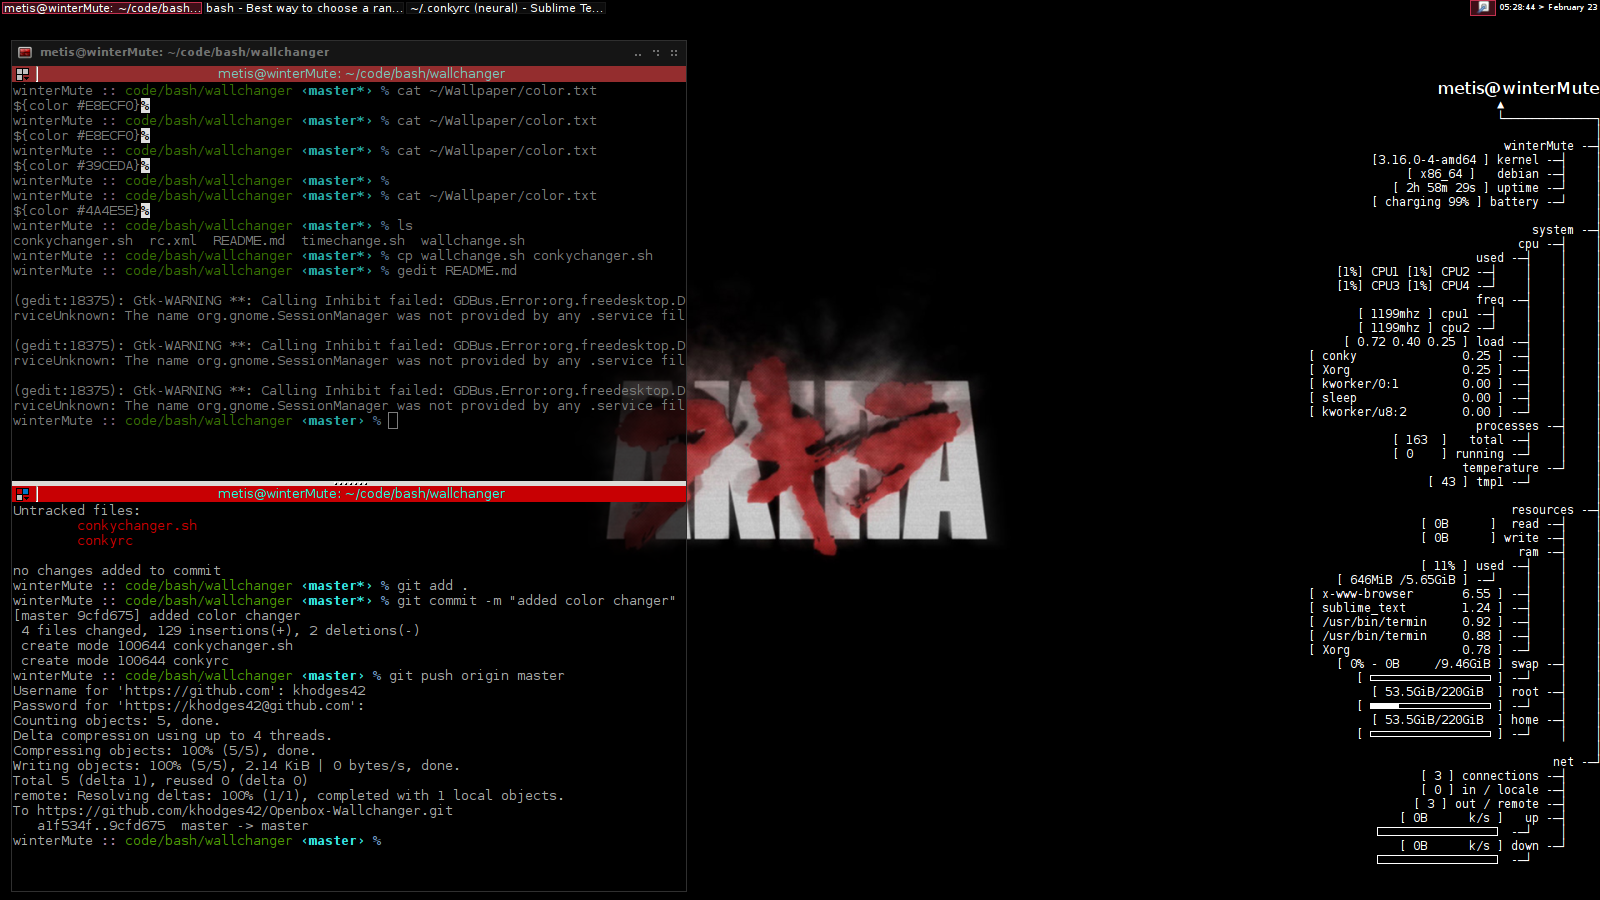Grab the splitter handle between terminal panes
This screenshot has height=900, width=1600.
pyautogui.click(x=350, y=483)
